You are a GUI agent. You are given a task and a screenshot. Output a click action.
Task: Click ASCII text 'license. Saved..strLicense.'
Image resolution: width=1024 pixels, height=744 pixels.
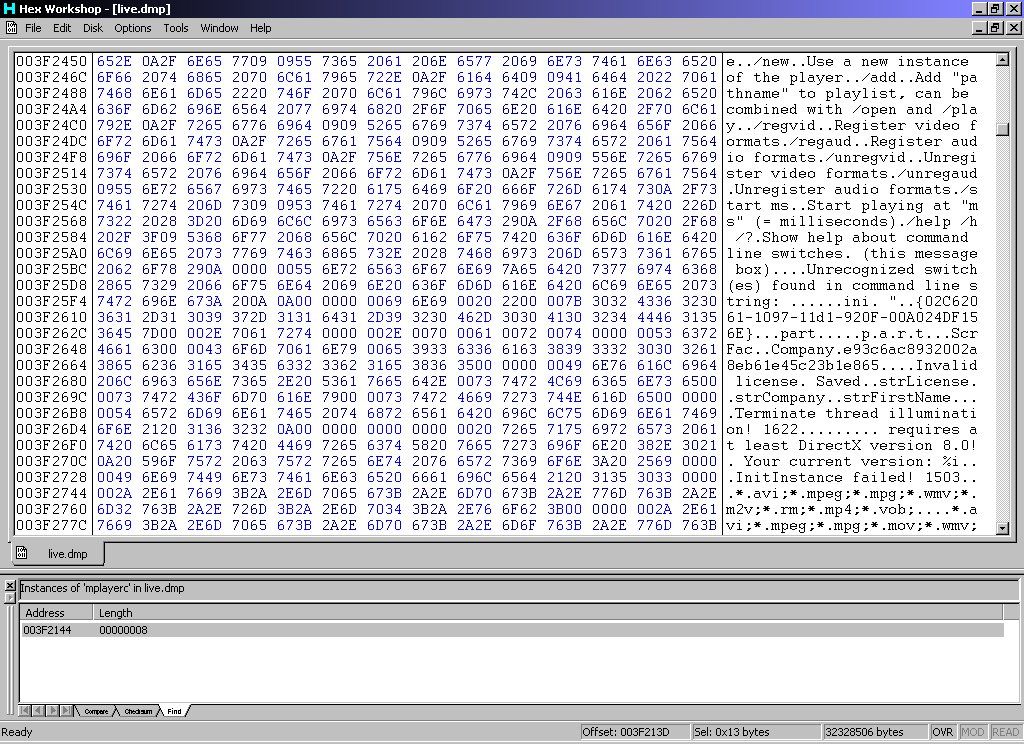pyautogui.click(x=856, y=381)
